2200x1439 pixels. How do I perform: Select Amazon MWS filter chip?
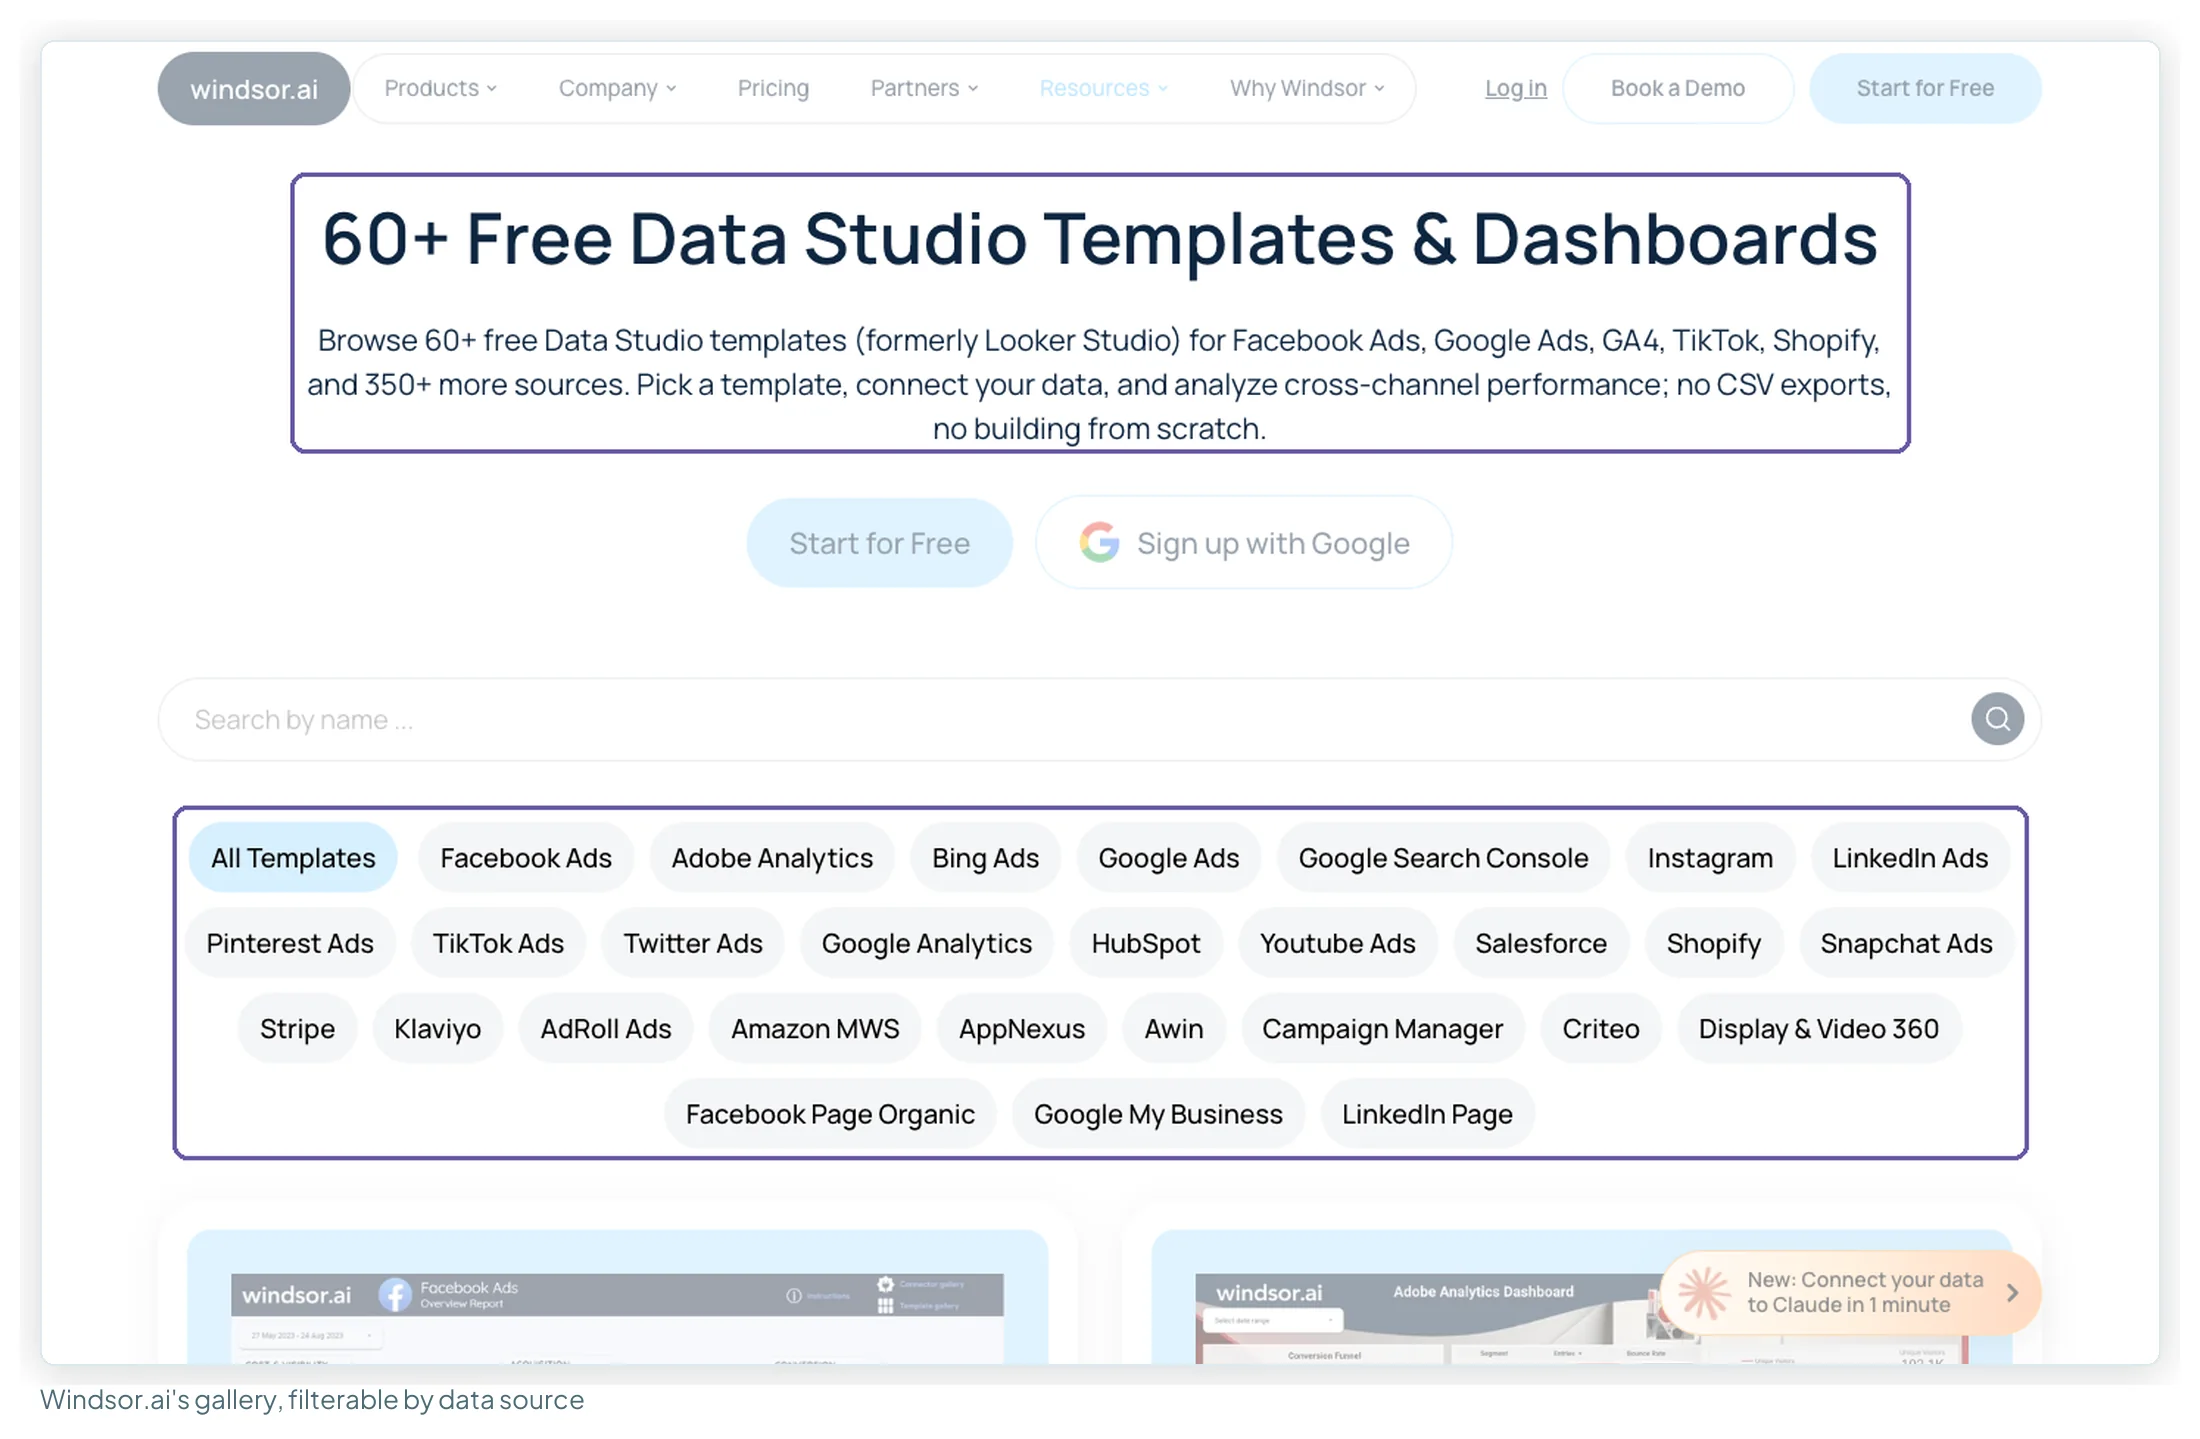pyautogui.click(x=815, y=1028)
